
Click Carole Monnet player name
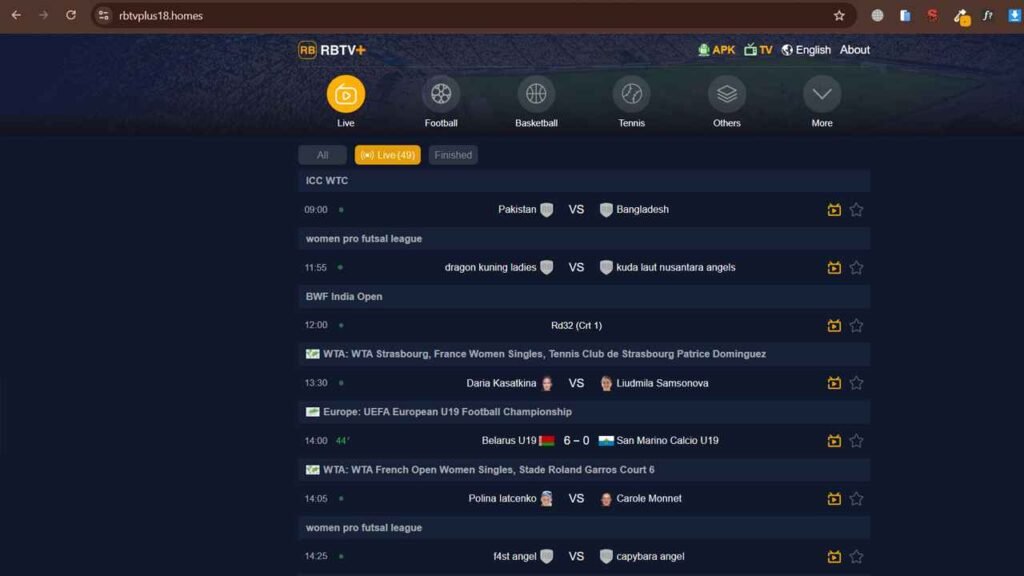(649, 498)
